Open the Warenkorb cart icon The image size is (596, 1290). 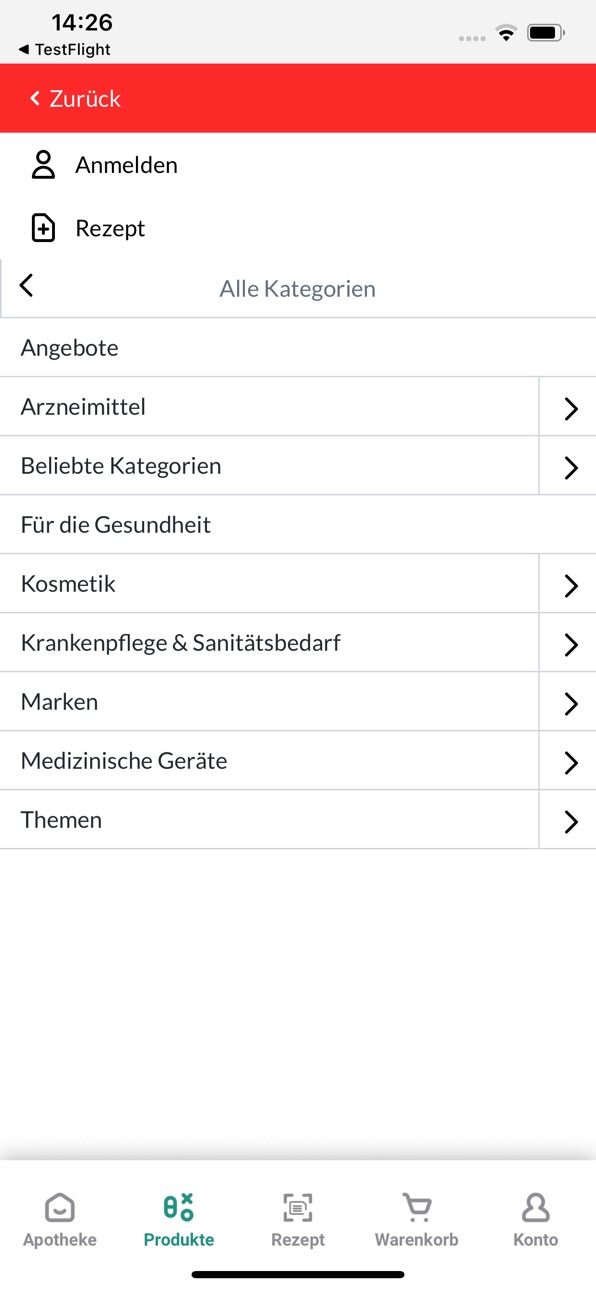click(x=417, y=1207)
